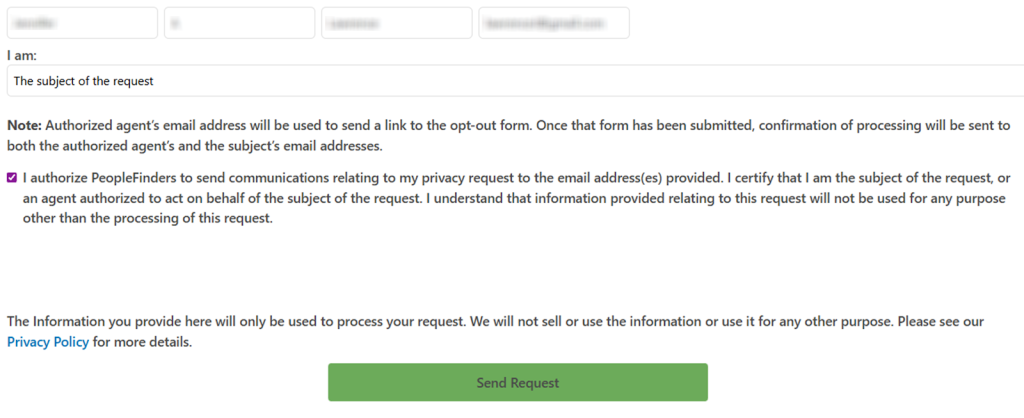
Task: Check the PeopleFinders authorization checkbox
Action: (x=12, y=178)
